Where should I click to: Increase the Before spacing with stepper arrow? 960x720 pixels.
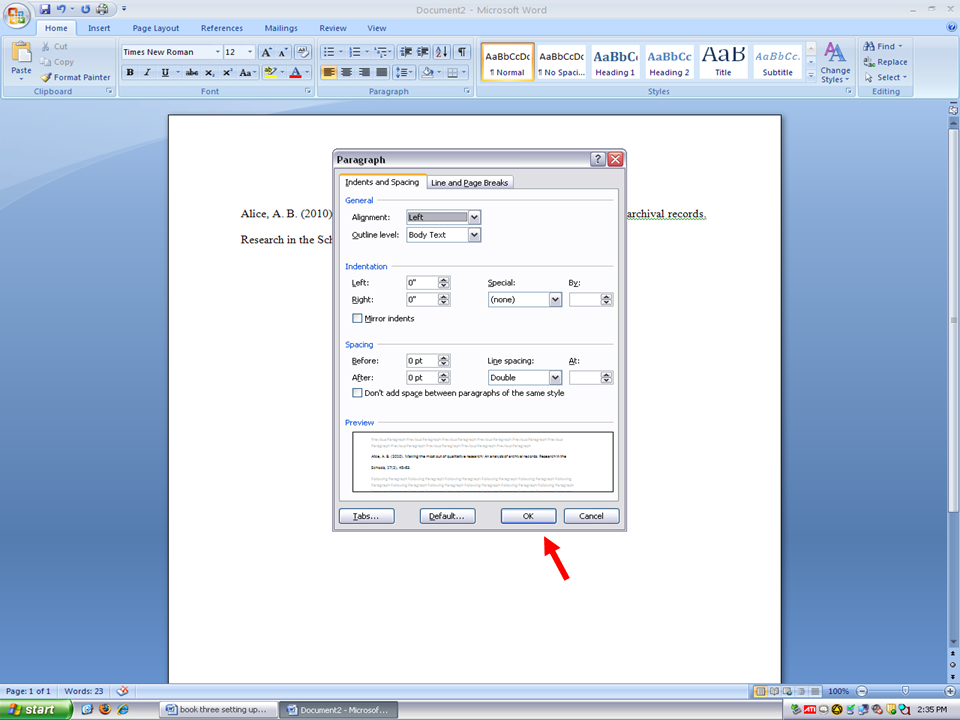[444, 358]
